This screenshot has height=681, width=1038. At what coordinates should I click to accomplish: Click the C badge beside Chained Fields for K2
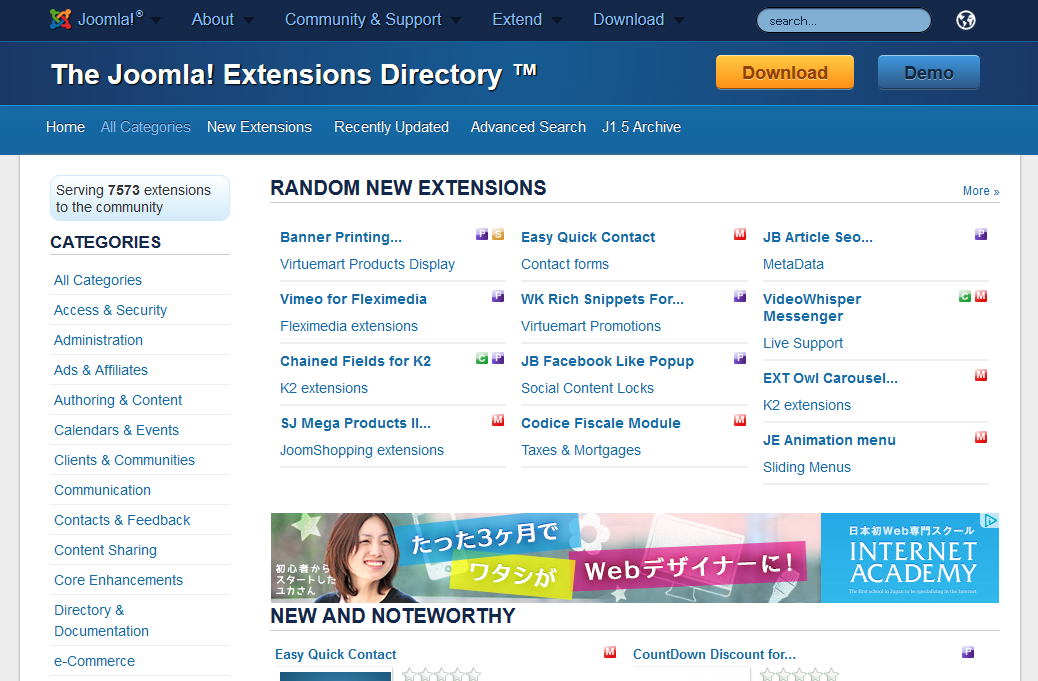pyautogui.click(x=482, y=358)
